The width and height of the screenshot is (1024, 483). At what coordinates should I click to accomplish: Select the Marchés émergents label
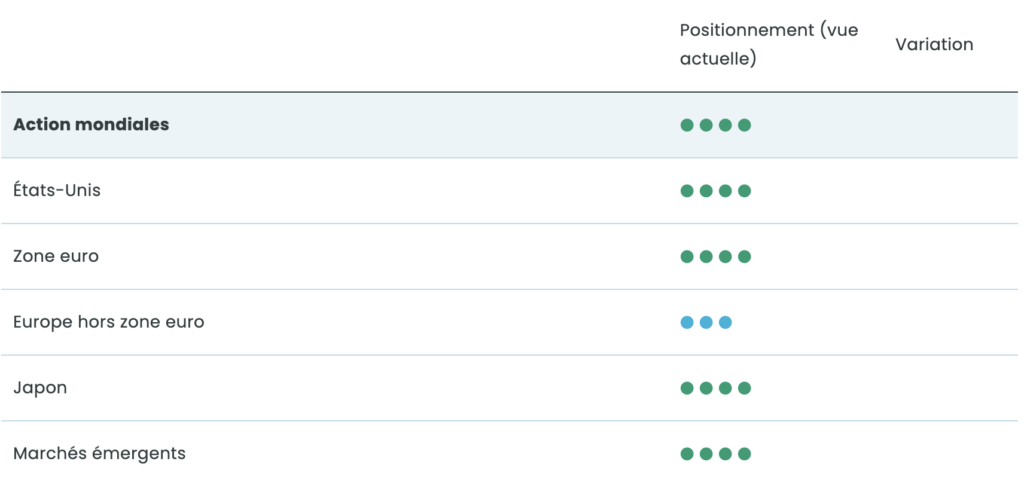click(x=99, y=453)
